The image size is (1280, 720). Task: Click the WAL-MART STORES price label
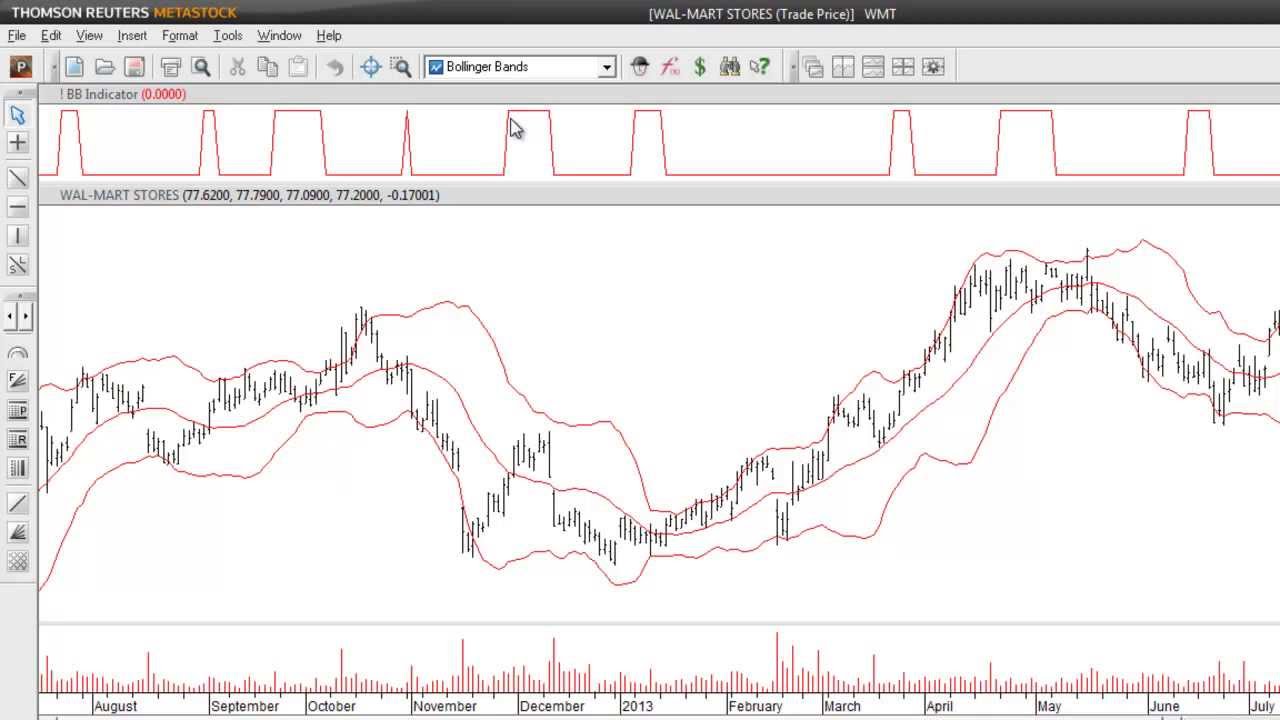(x=119, y=195)
